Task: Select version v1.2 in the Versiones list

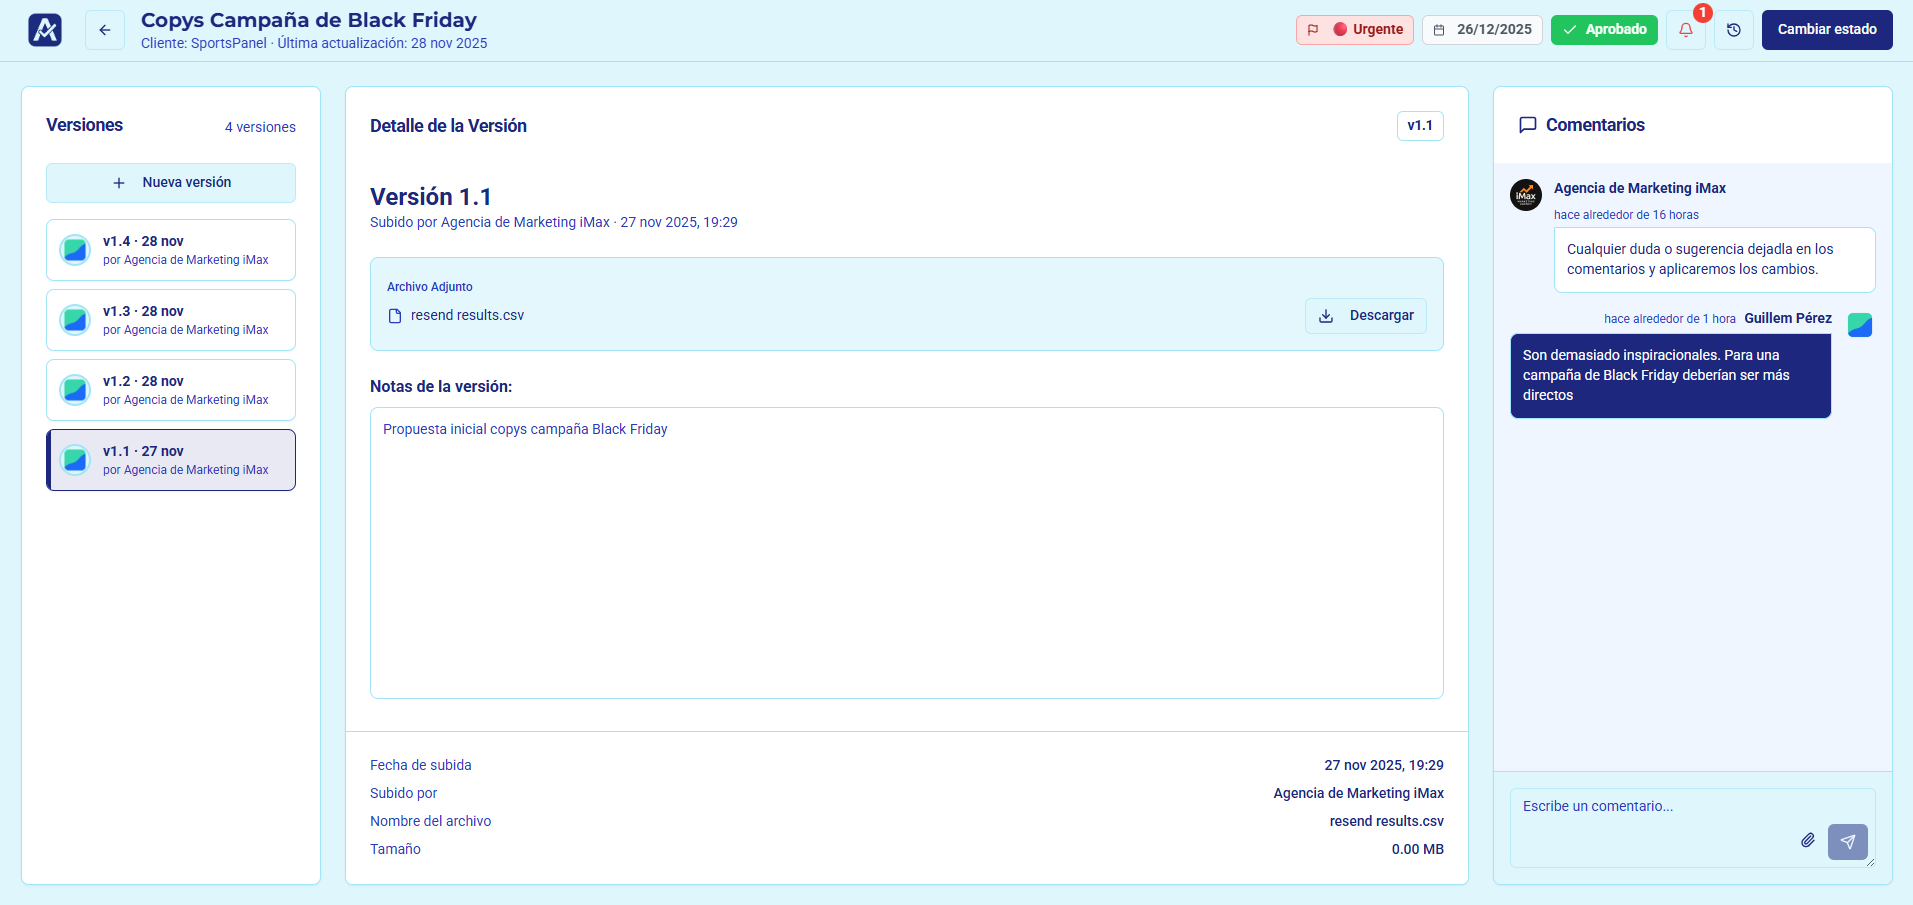Action: click(x=170, y=389)
